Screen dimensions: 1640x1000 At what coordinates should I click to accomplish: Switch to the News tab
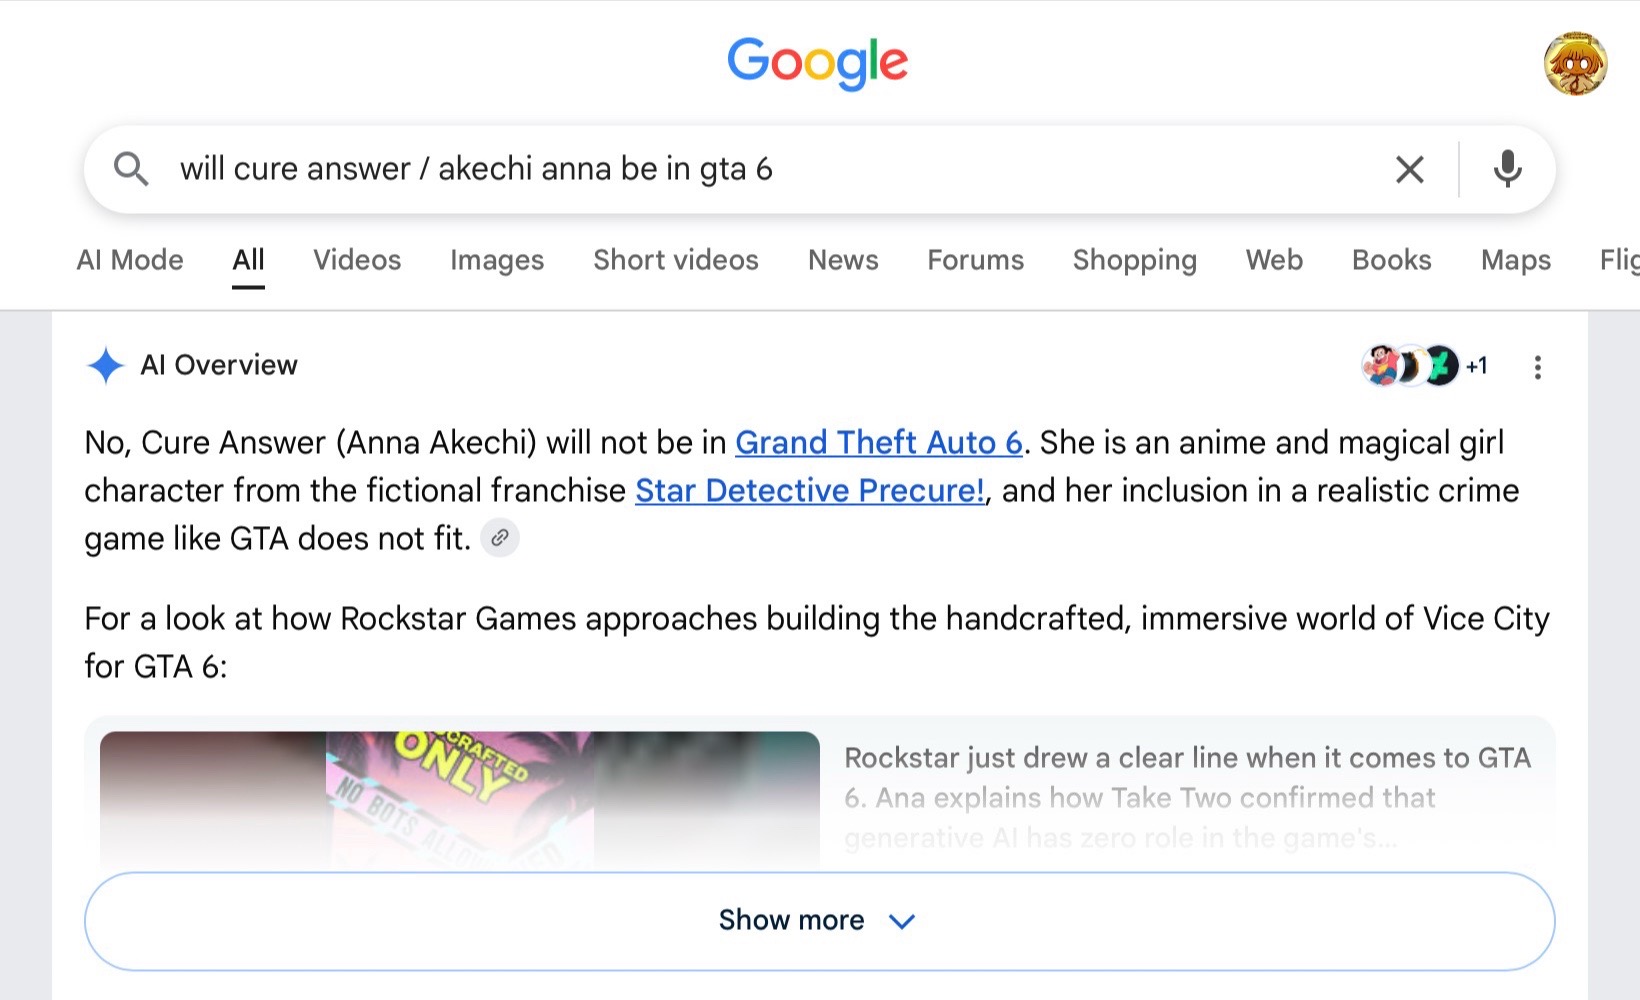(x=843, y=260)
